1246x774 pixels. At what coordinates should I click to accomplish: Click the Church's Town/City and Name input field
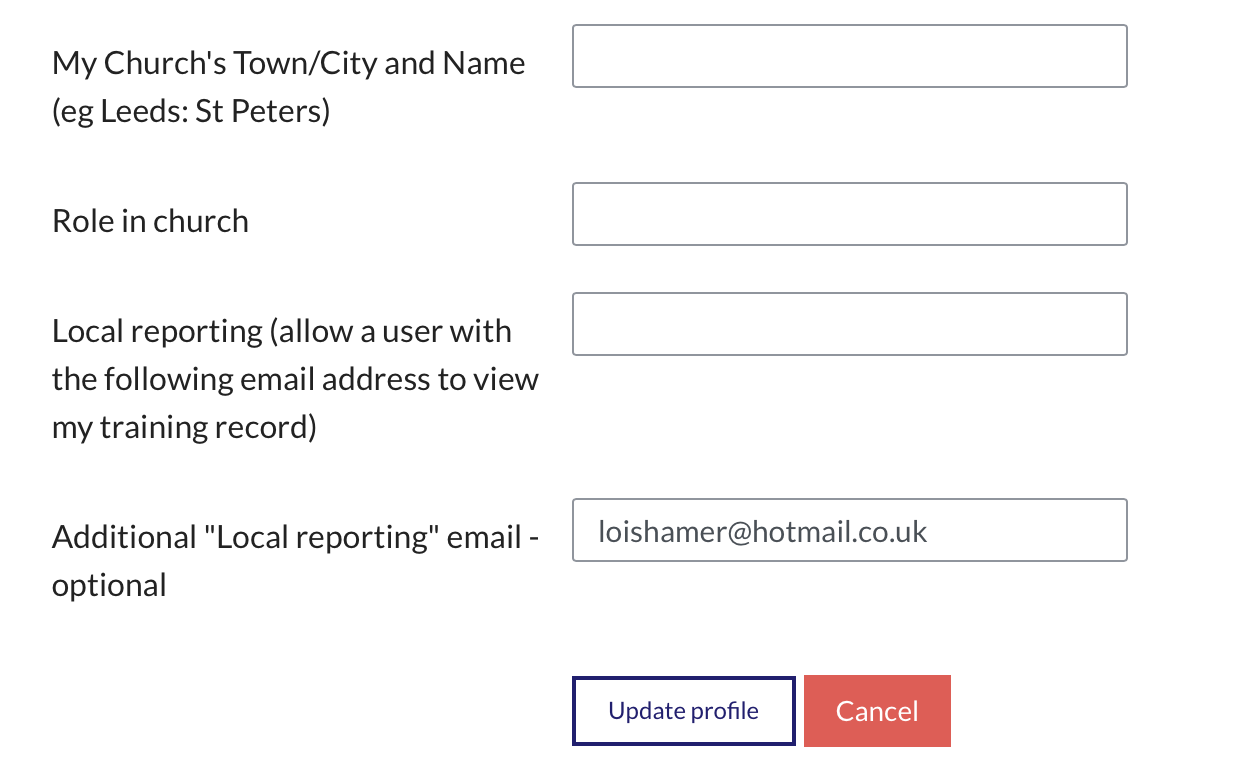coord(849,56)
